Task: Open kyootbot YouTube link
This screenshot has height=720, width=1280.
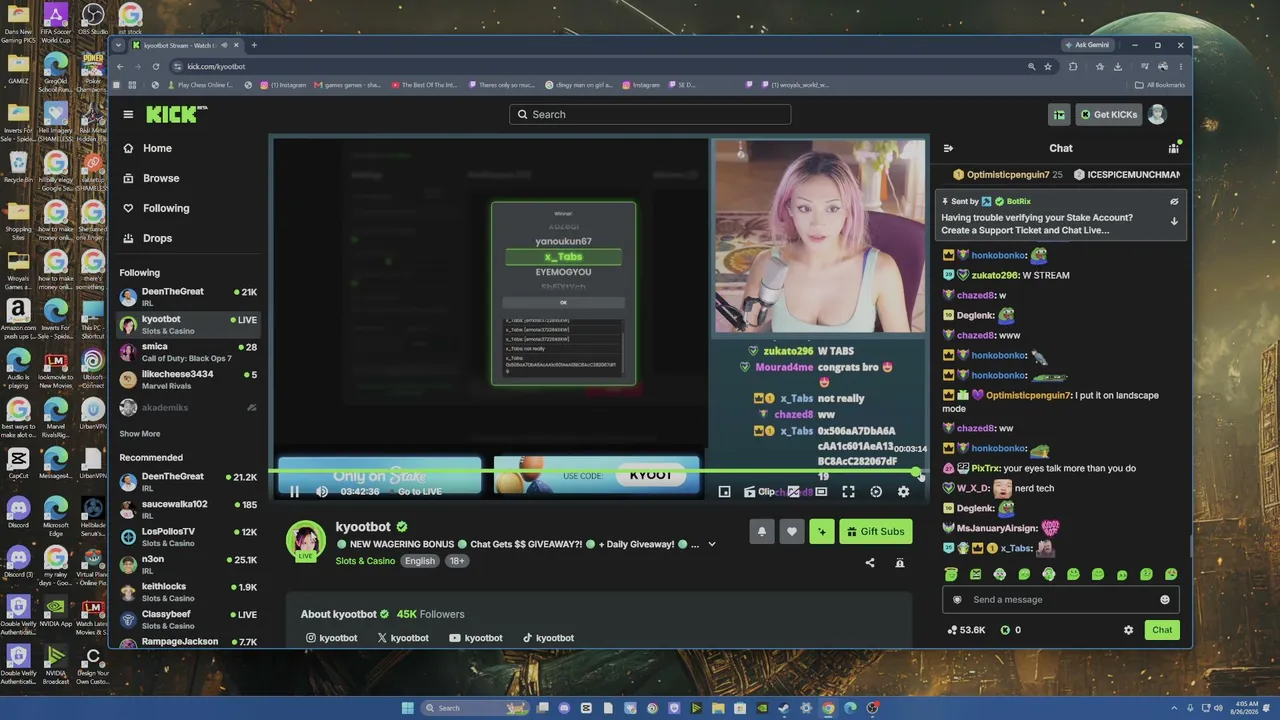Action: click(475, 638)
